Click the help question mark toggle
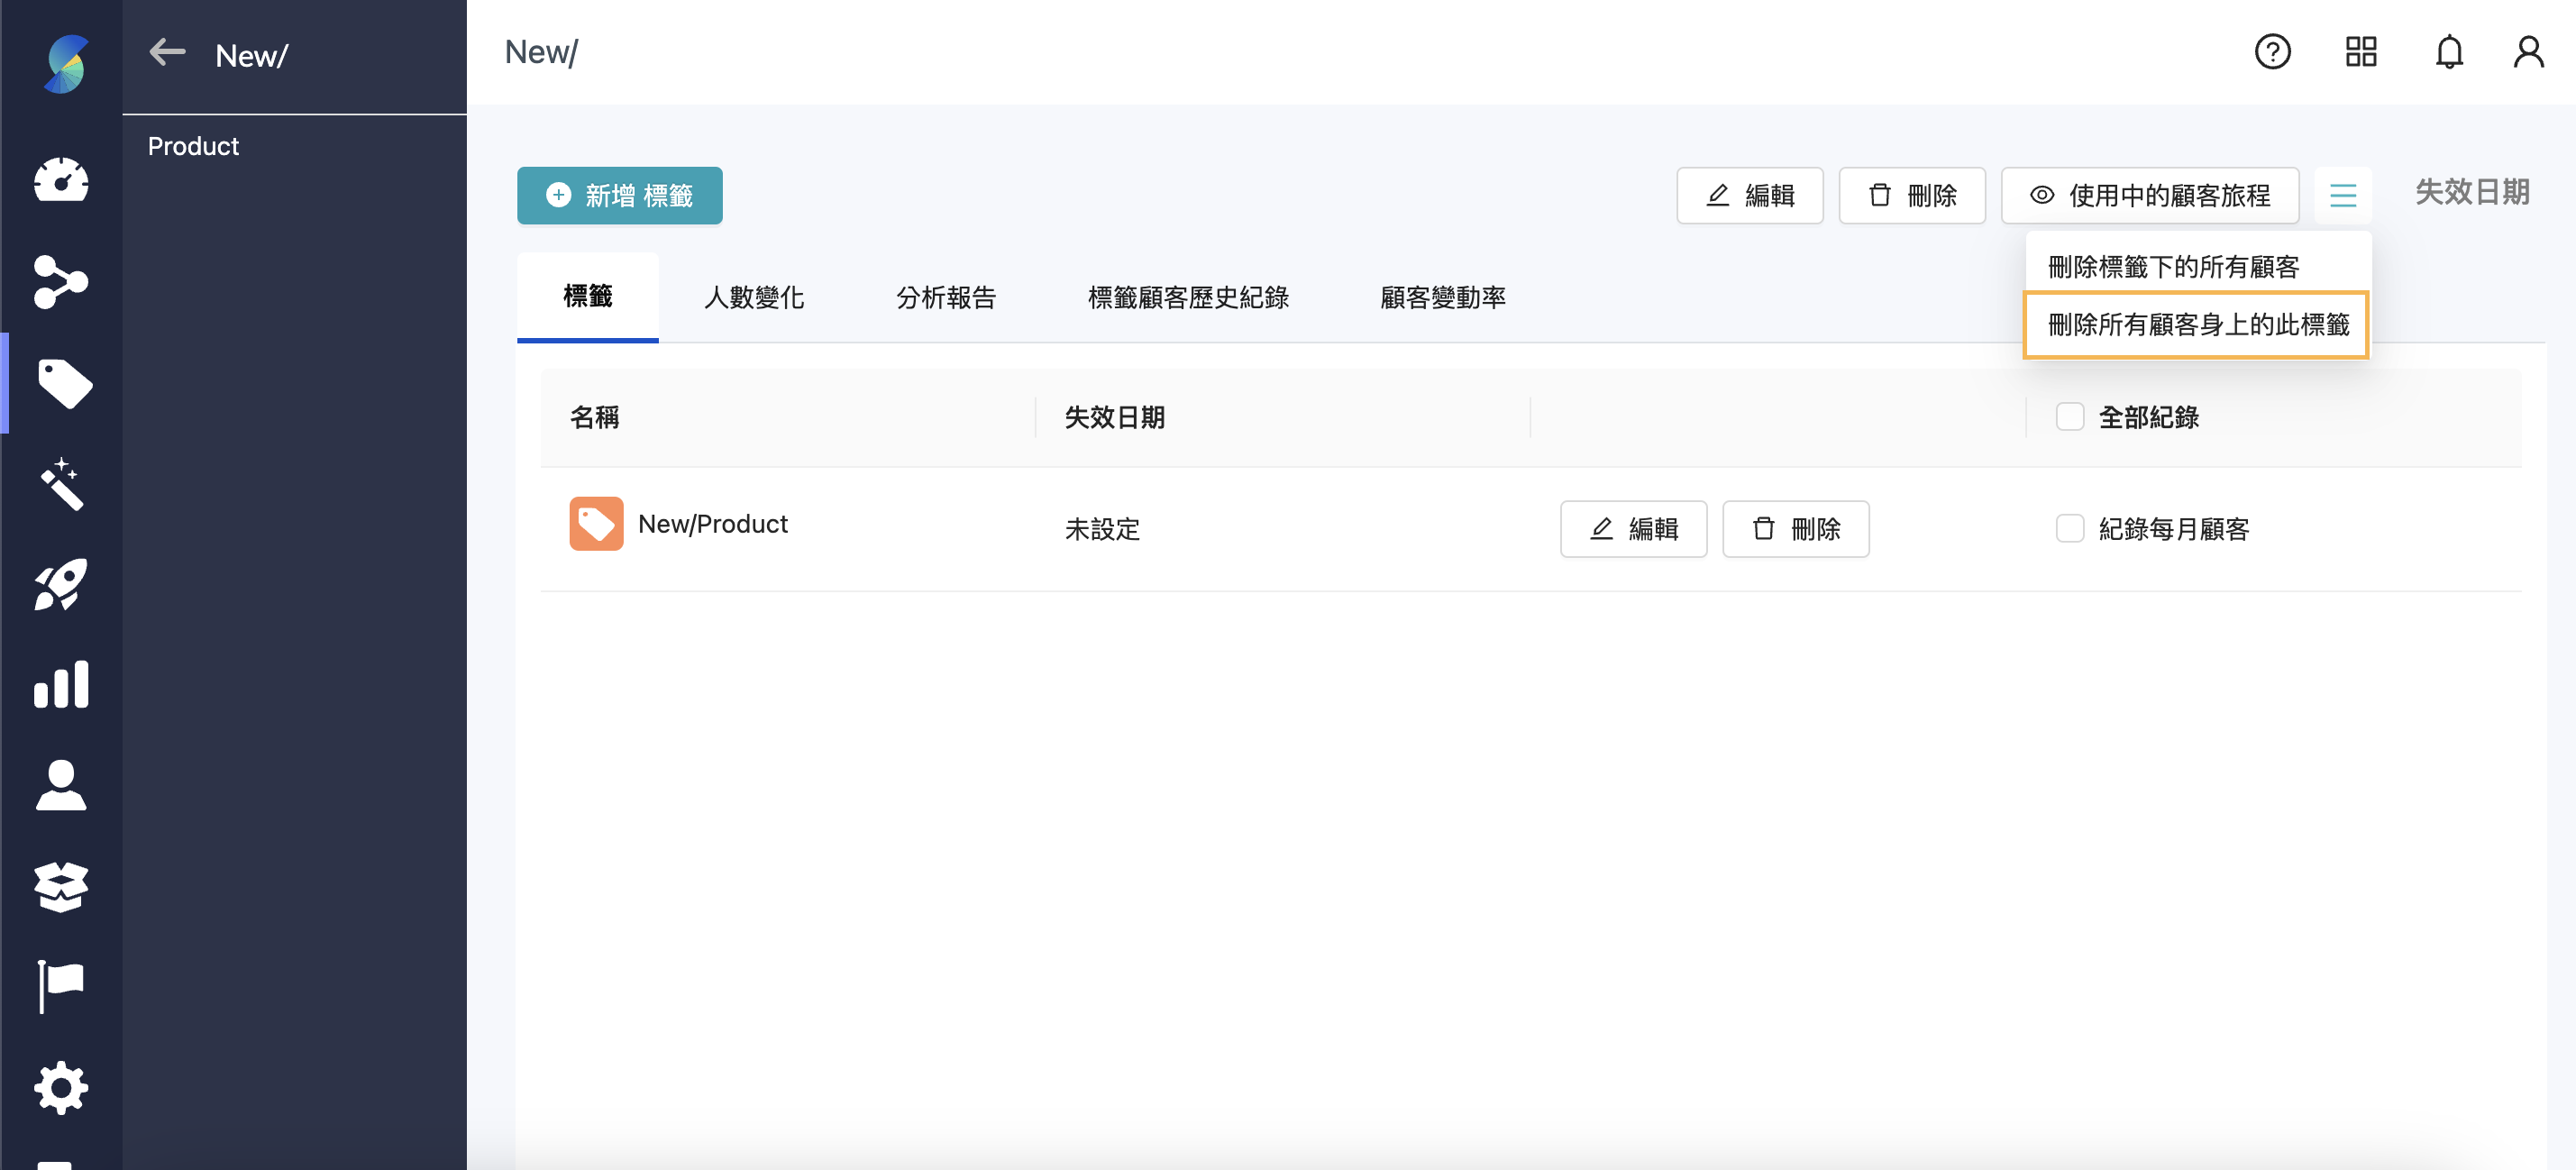2576x1170 pixels. [2273, 51]
